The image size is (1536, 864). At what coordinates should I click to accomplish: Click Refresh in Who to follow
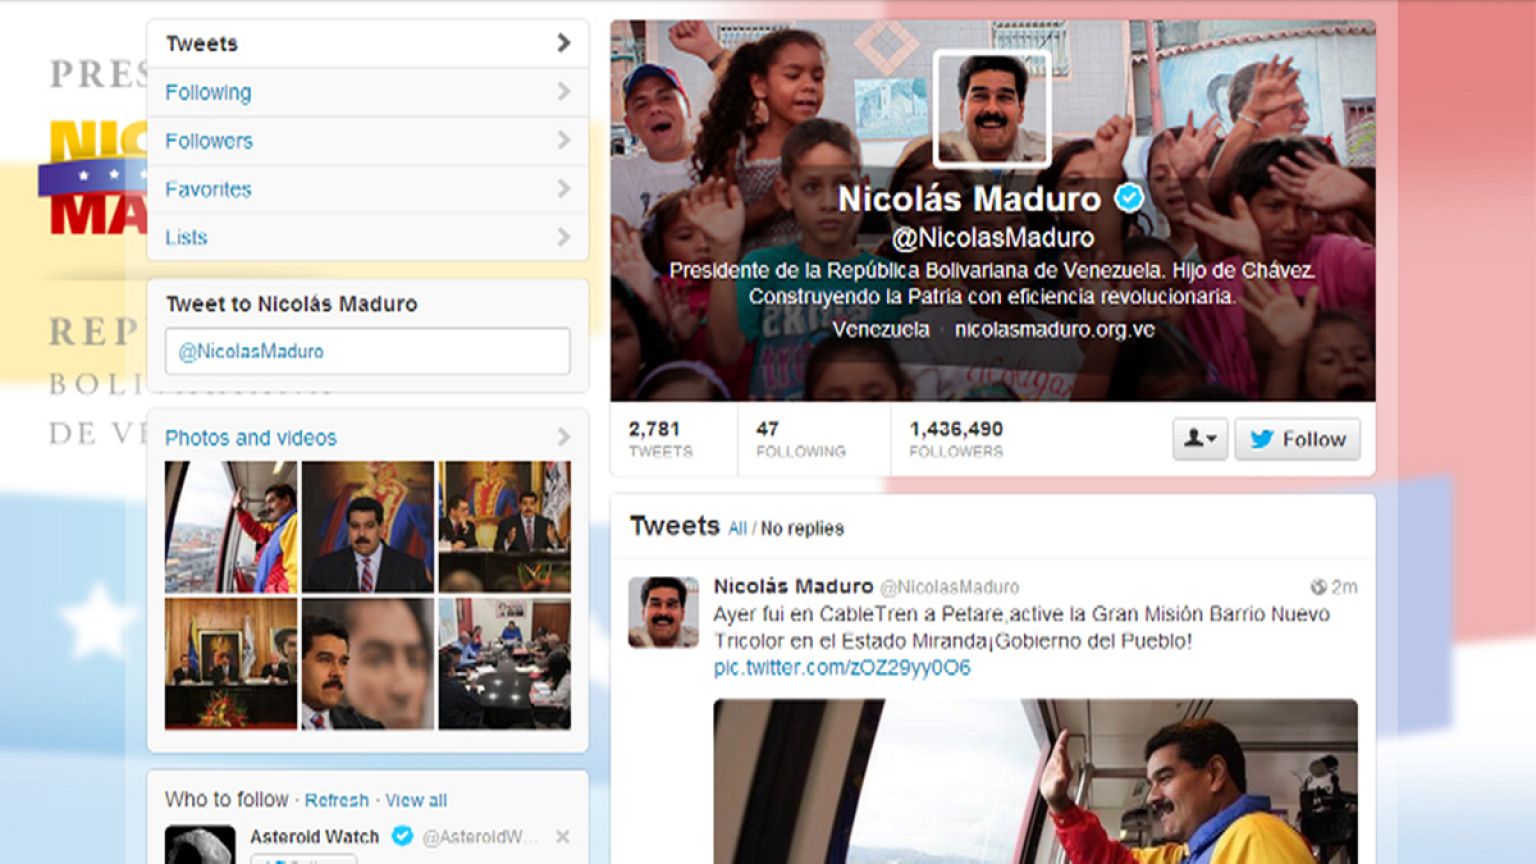click(x=337, y=800)
